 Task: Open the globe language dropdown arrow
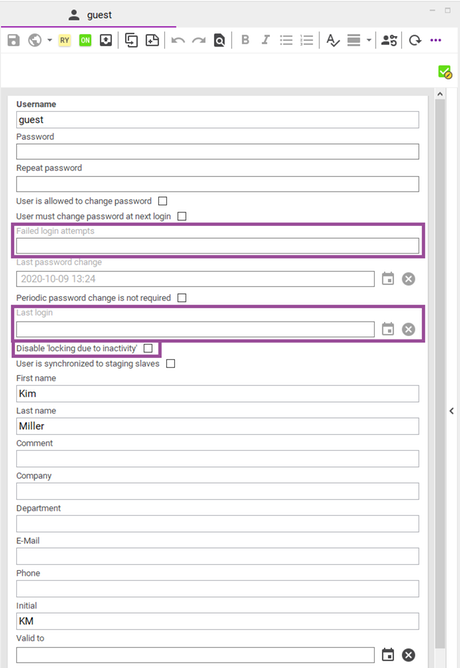[x=49, y=40]
